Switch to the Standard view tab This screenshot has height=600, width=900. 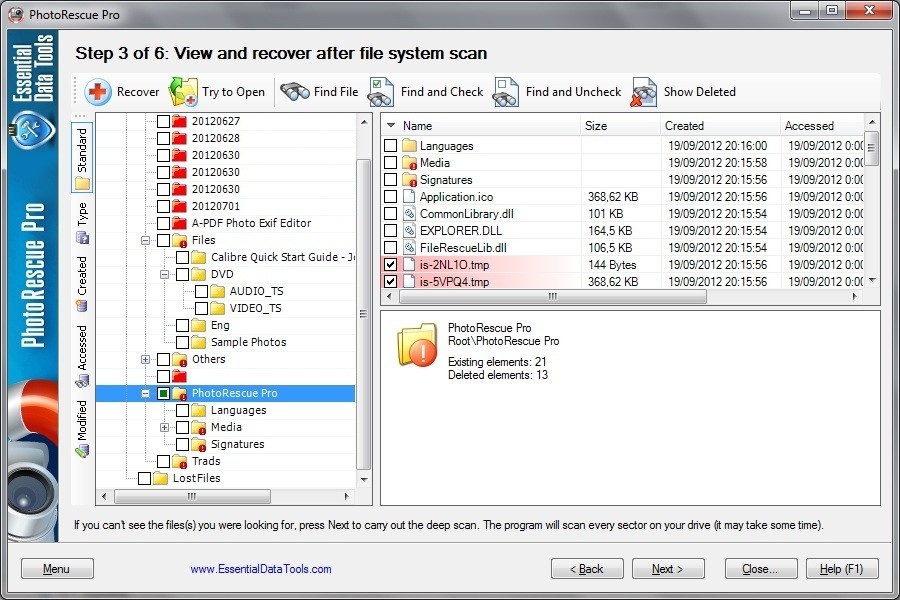pos(82,158)
